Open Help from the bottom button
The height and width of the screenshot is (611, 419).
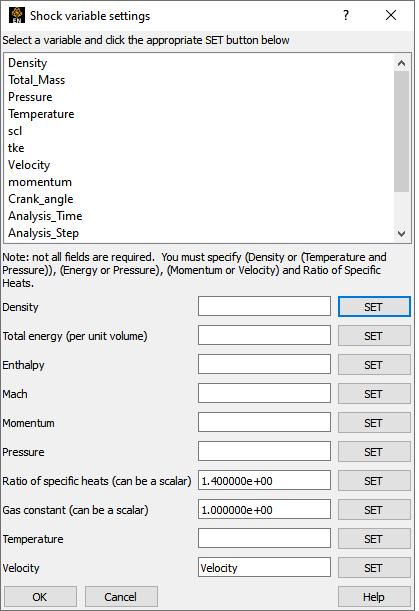pyautogui.click(x=374, y=597)
